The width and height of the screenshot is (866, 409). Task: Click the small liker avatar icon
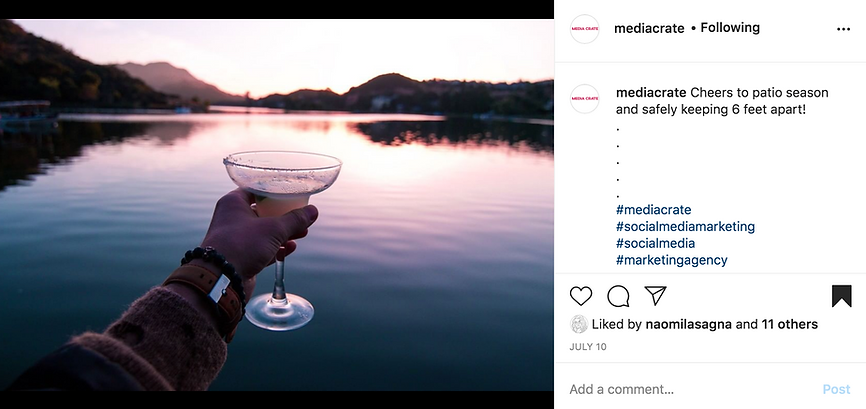(x=579, y=324)
